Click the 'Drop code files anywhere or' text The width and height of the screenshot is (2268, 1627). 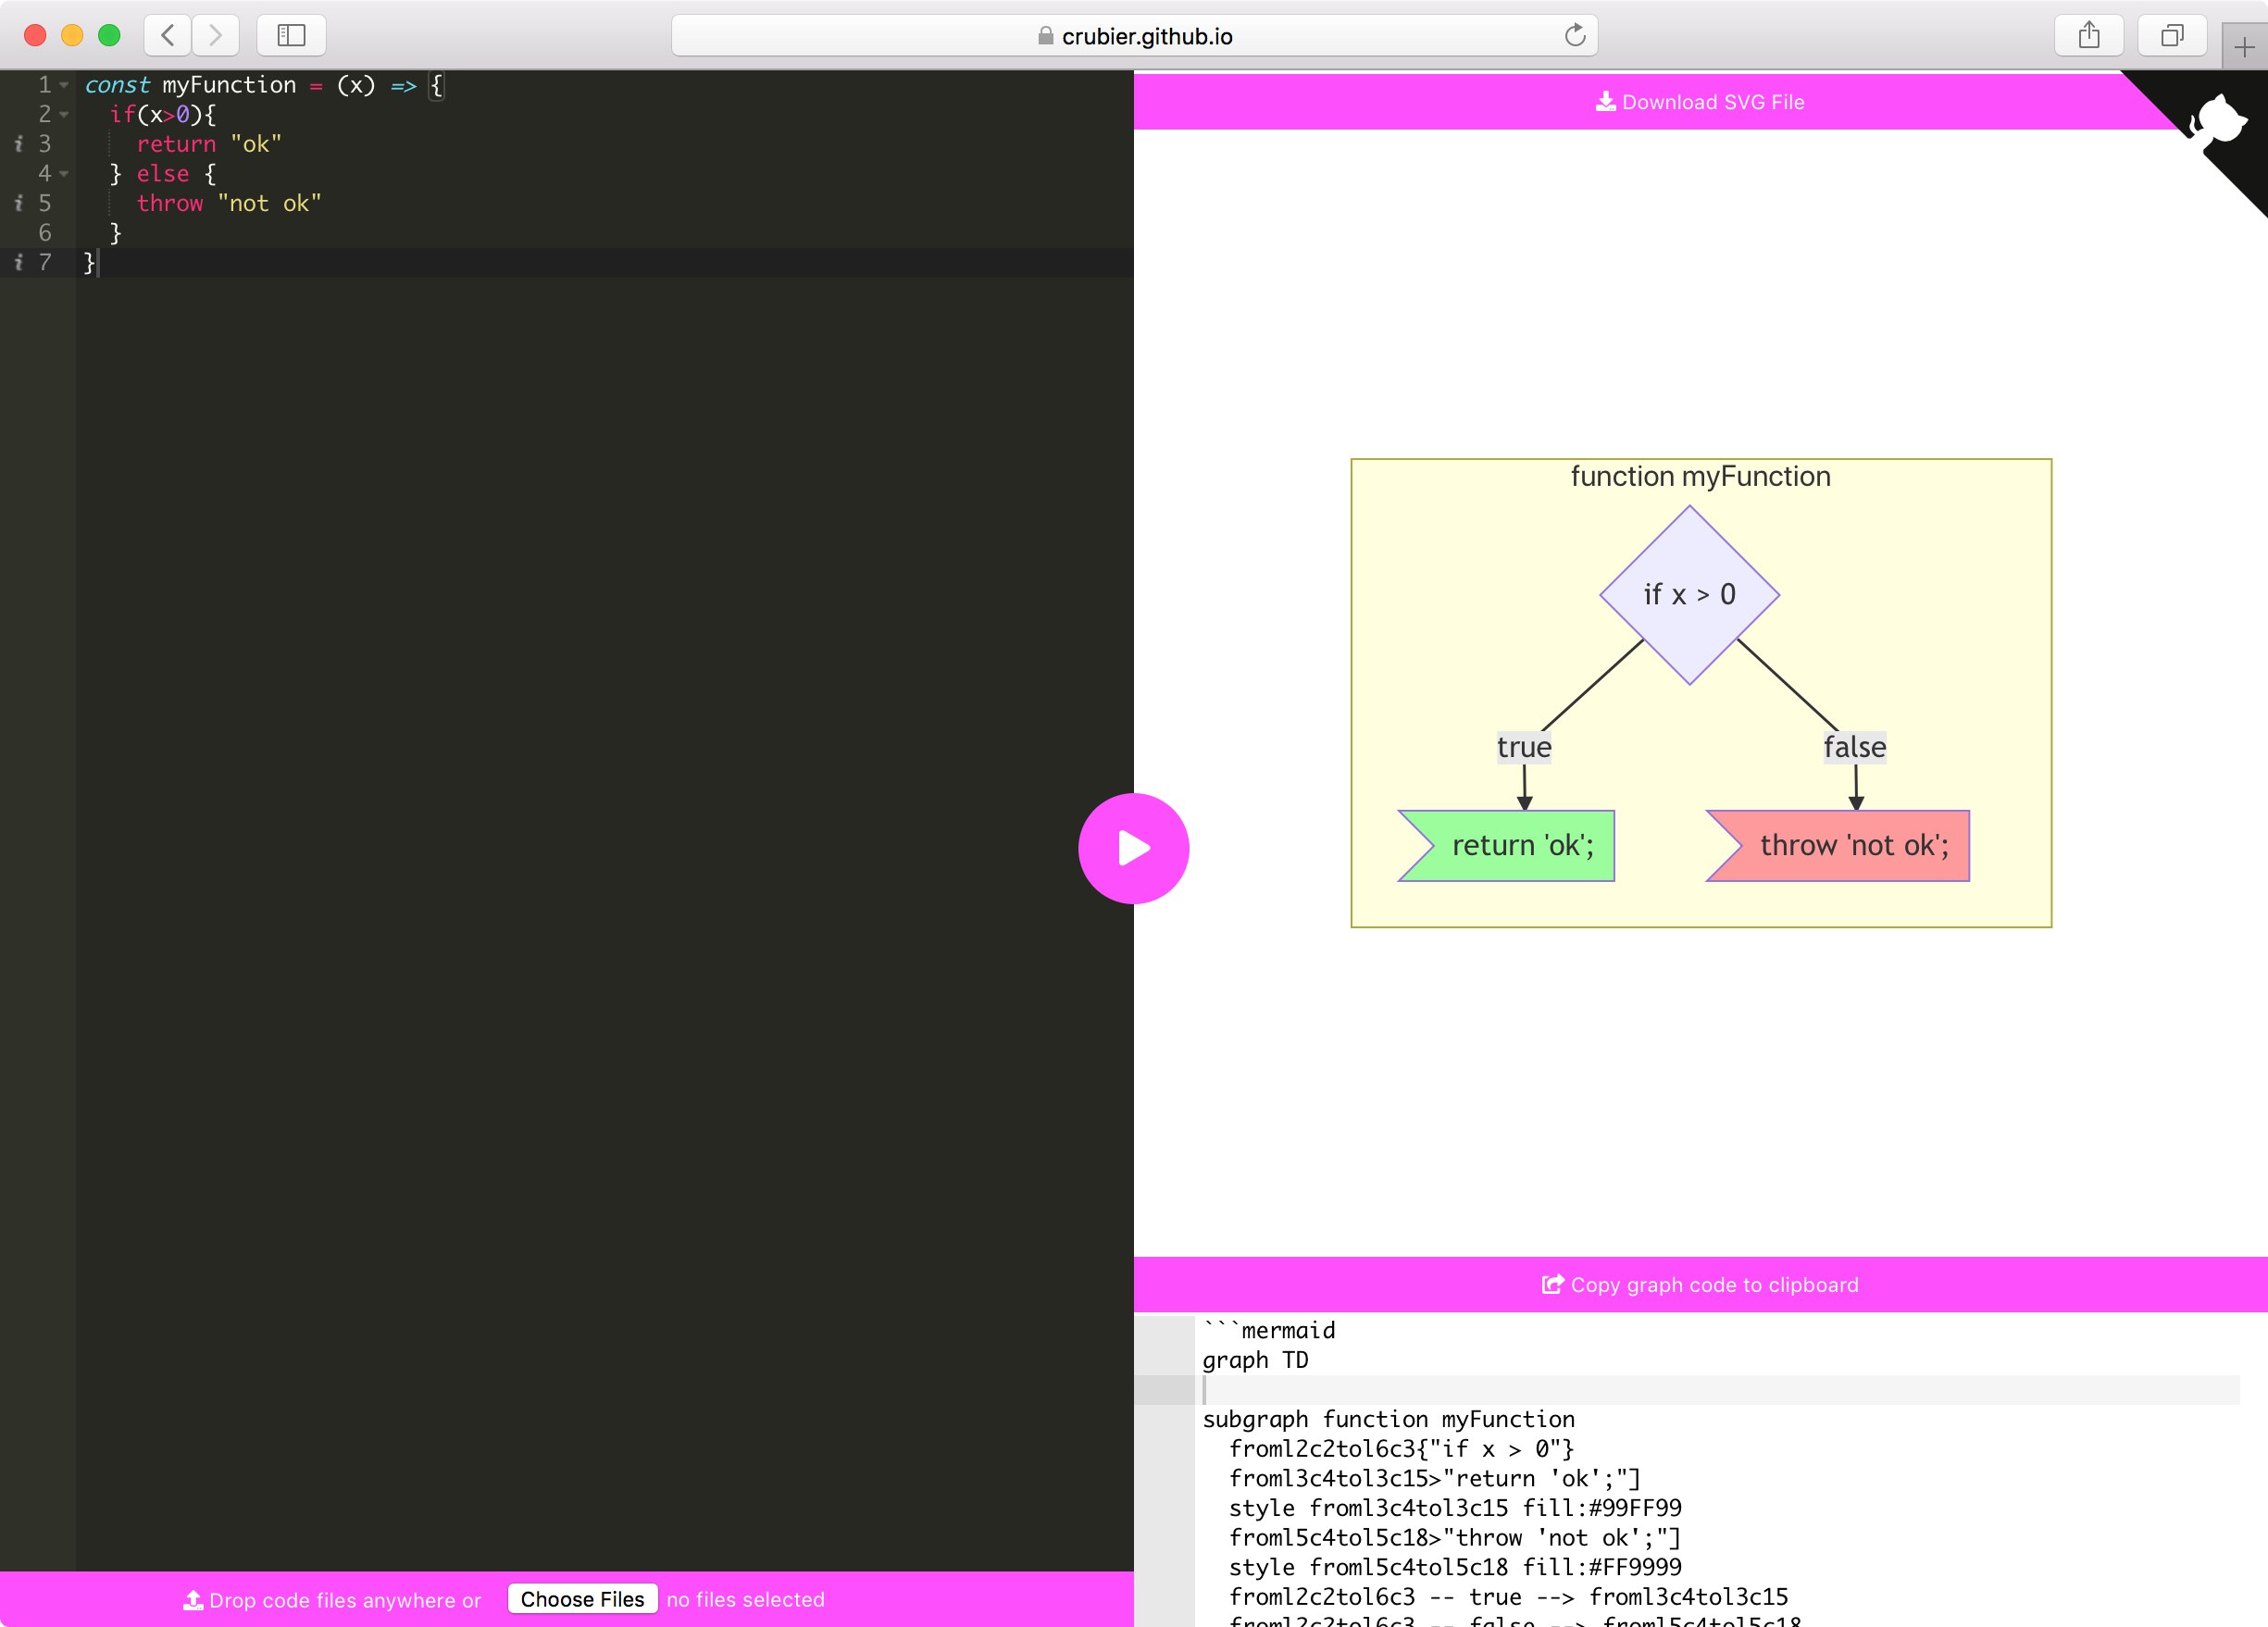(345, 1600)
